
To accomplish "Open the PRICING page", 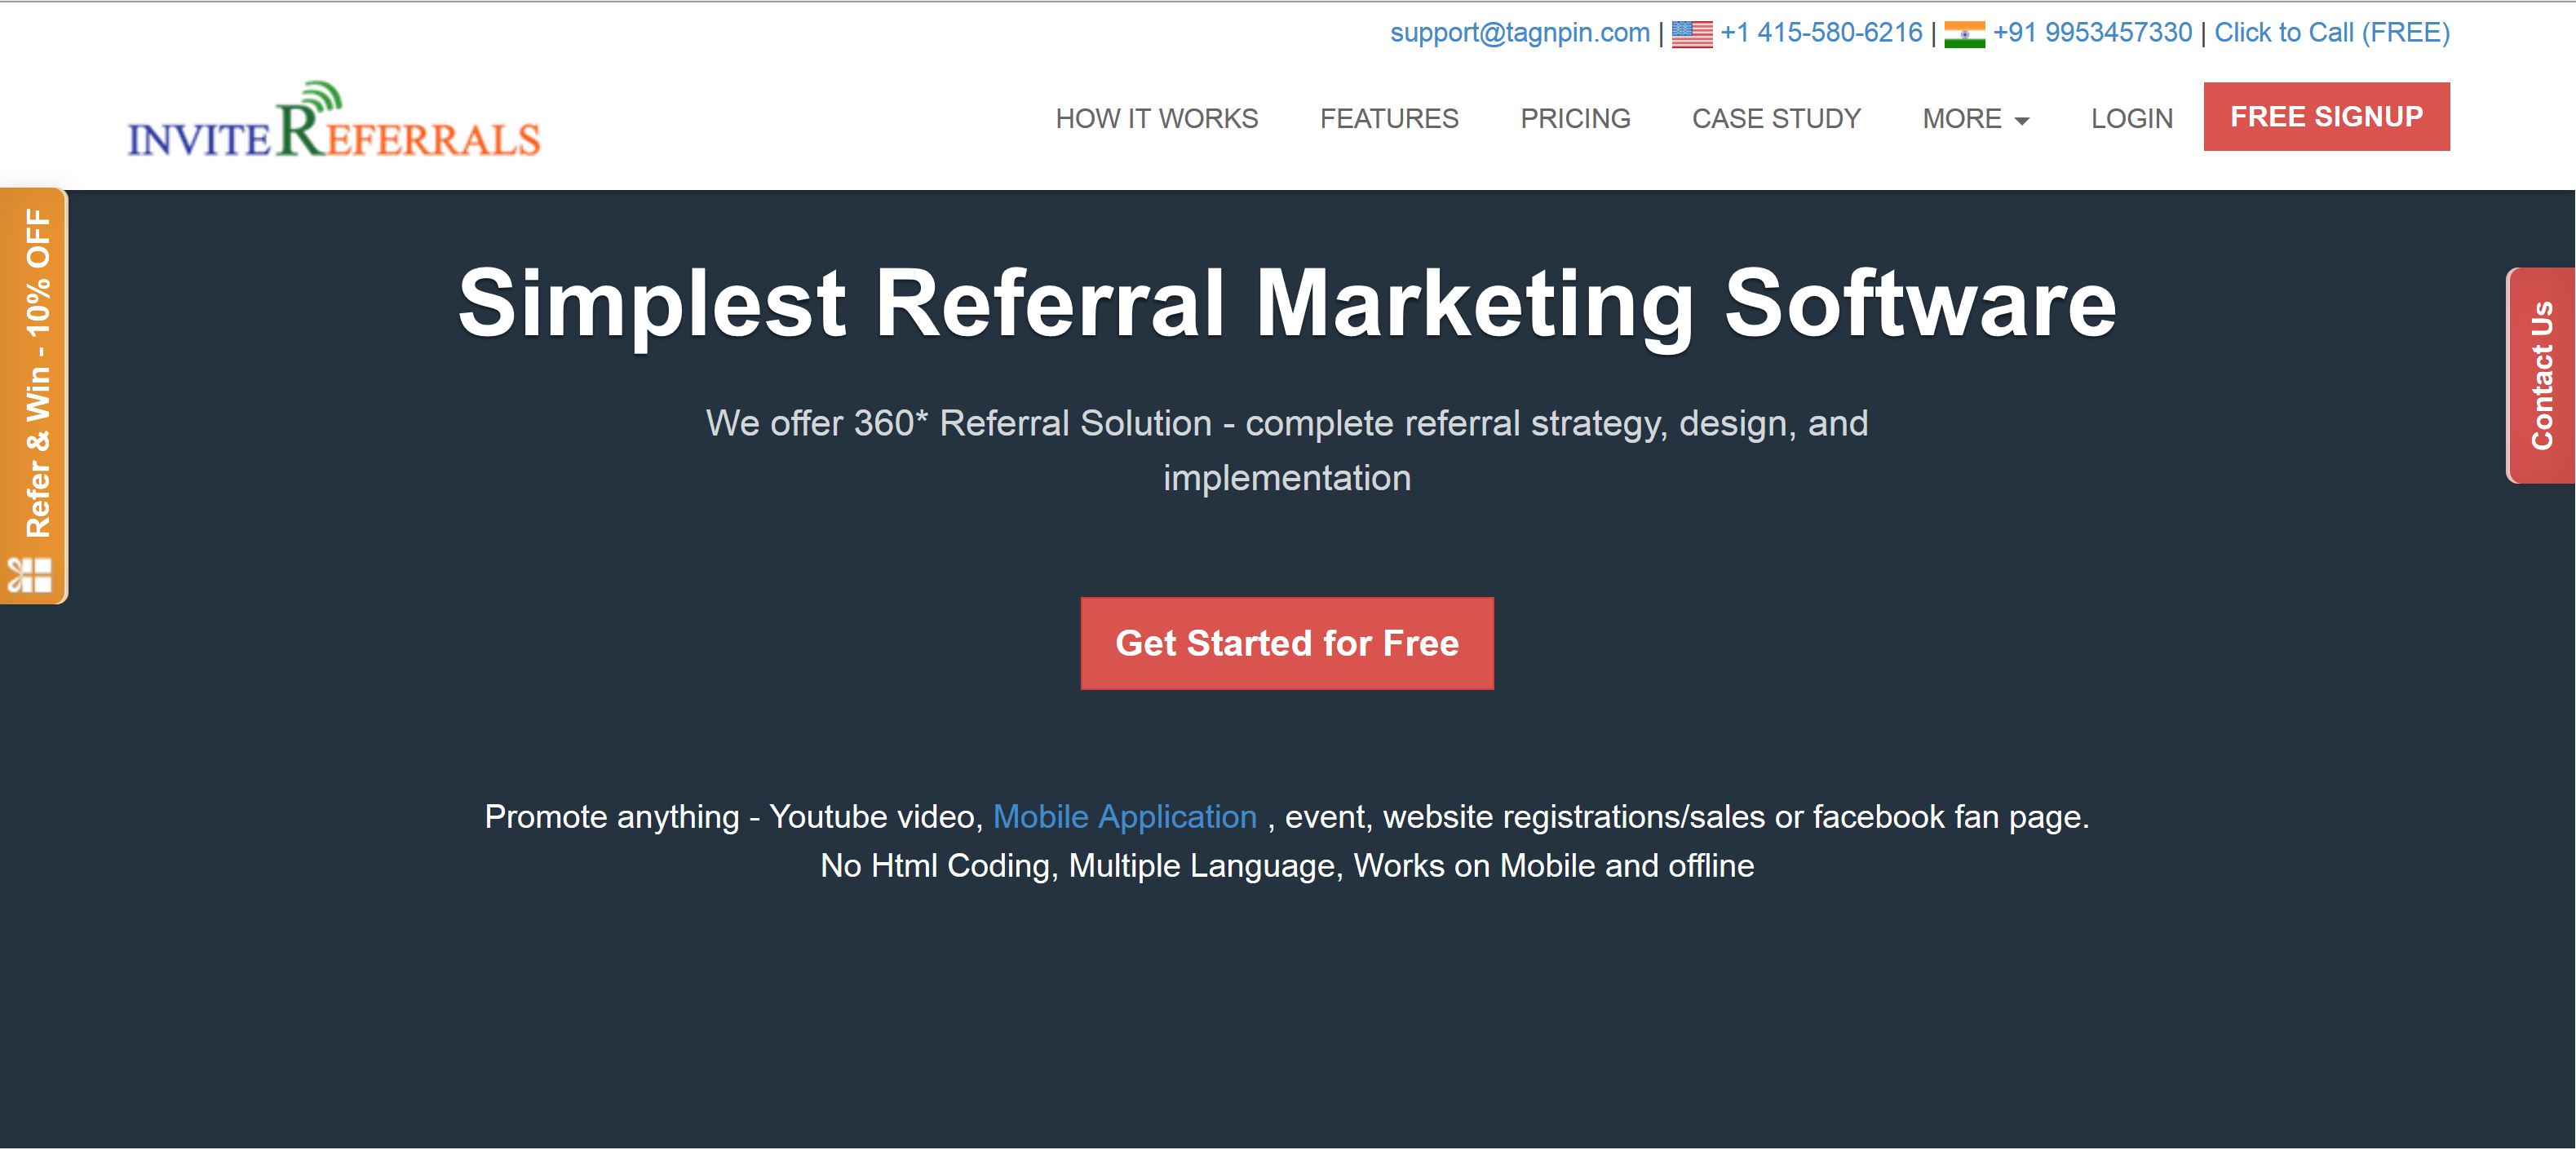I will [x=1575, y=119].
